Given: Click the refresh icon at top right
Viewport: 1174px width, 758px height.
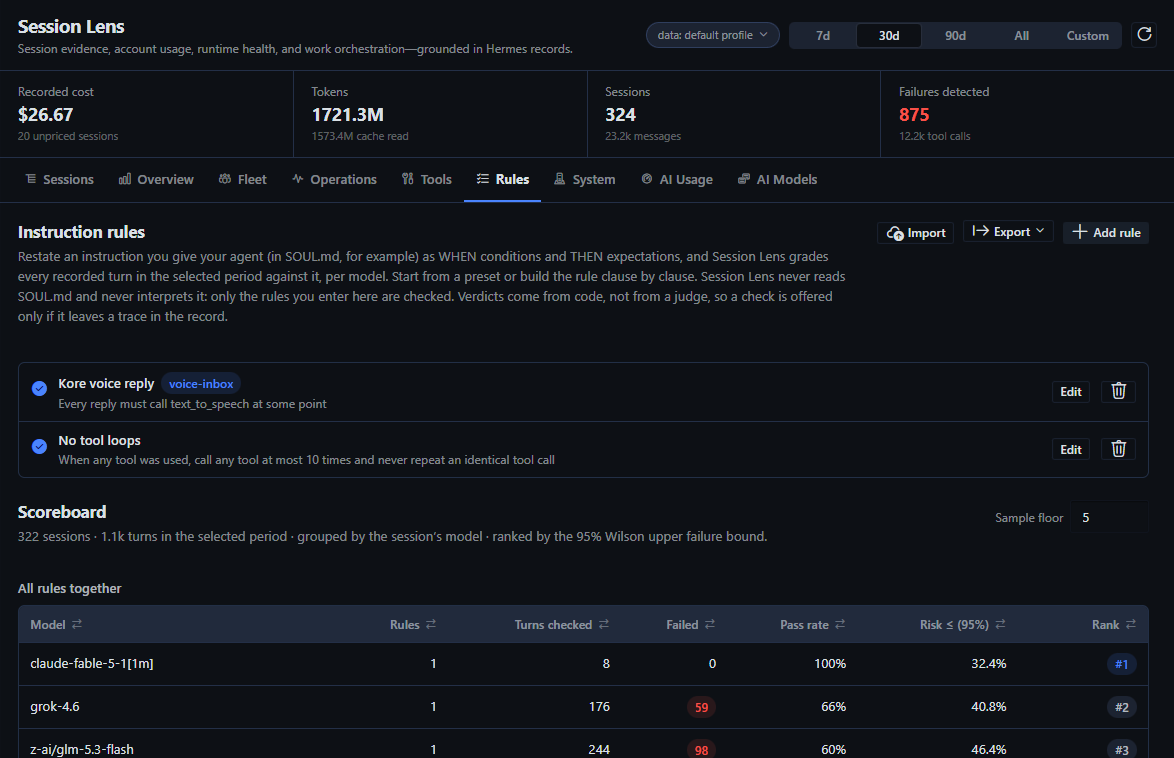Looking at the screenshot, I should (1144, 34).
